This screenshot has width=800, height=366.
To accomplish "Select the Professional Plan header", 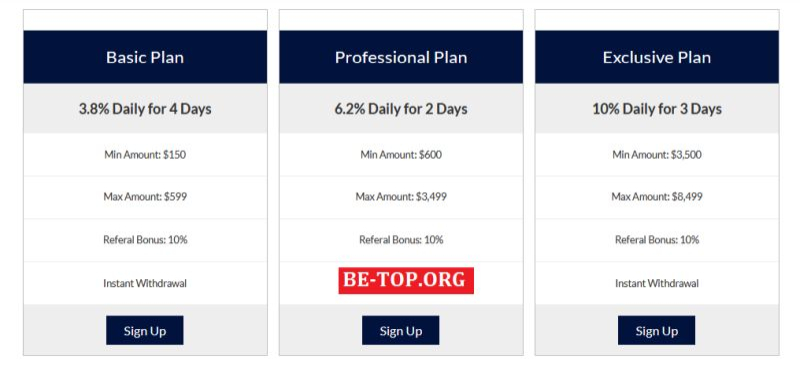I will click(401, 57).
